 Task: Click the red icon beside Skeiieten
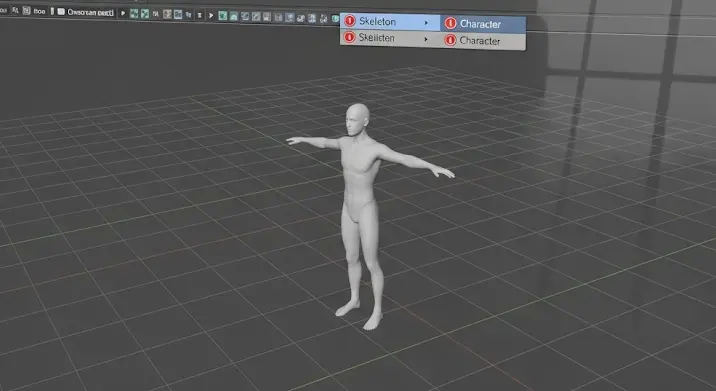349,37
